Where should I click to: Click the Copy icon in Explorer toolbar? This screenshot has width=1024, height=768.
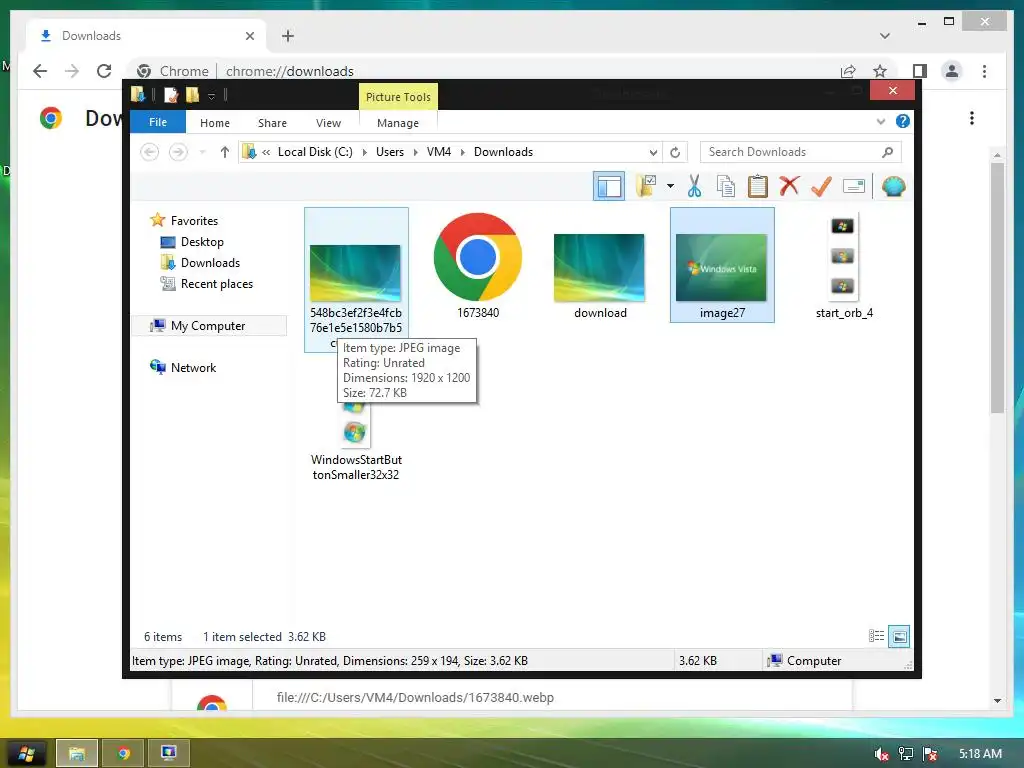(726, 186)
